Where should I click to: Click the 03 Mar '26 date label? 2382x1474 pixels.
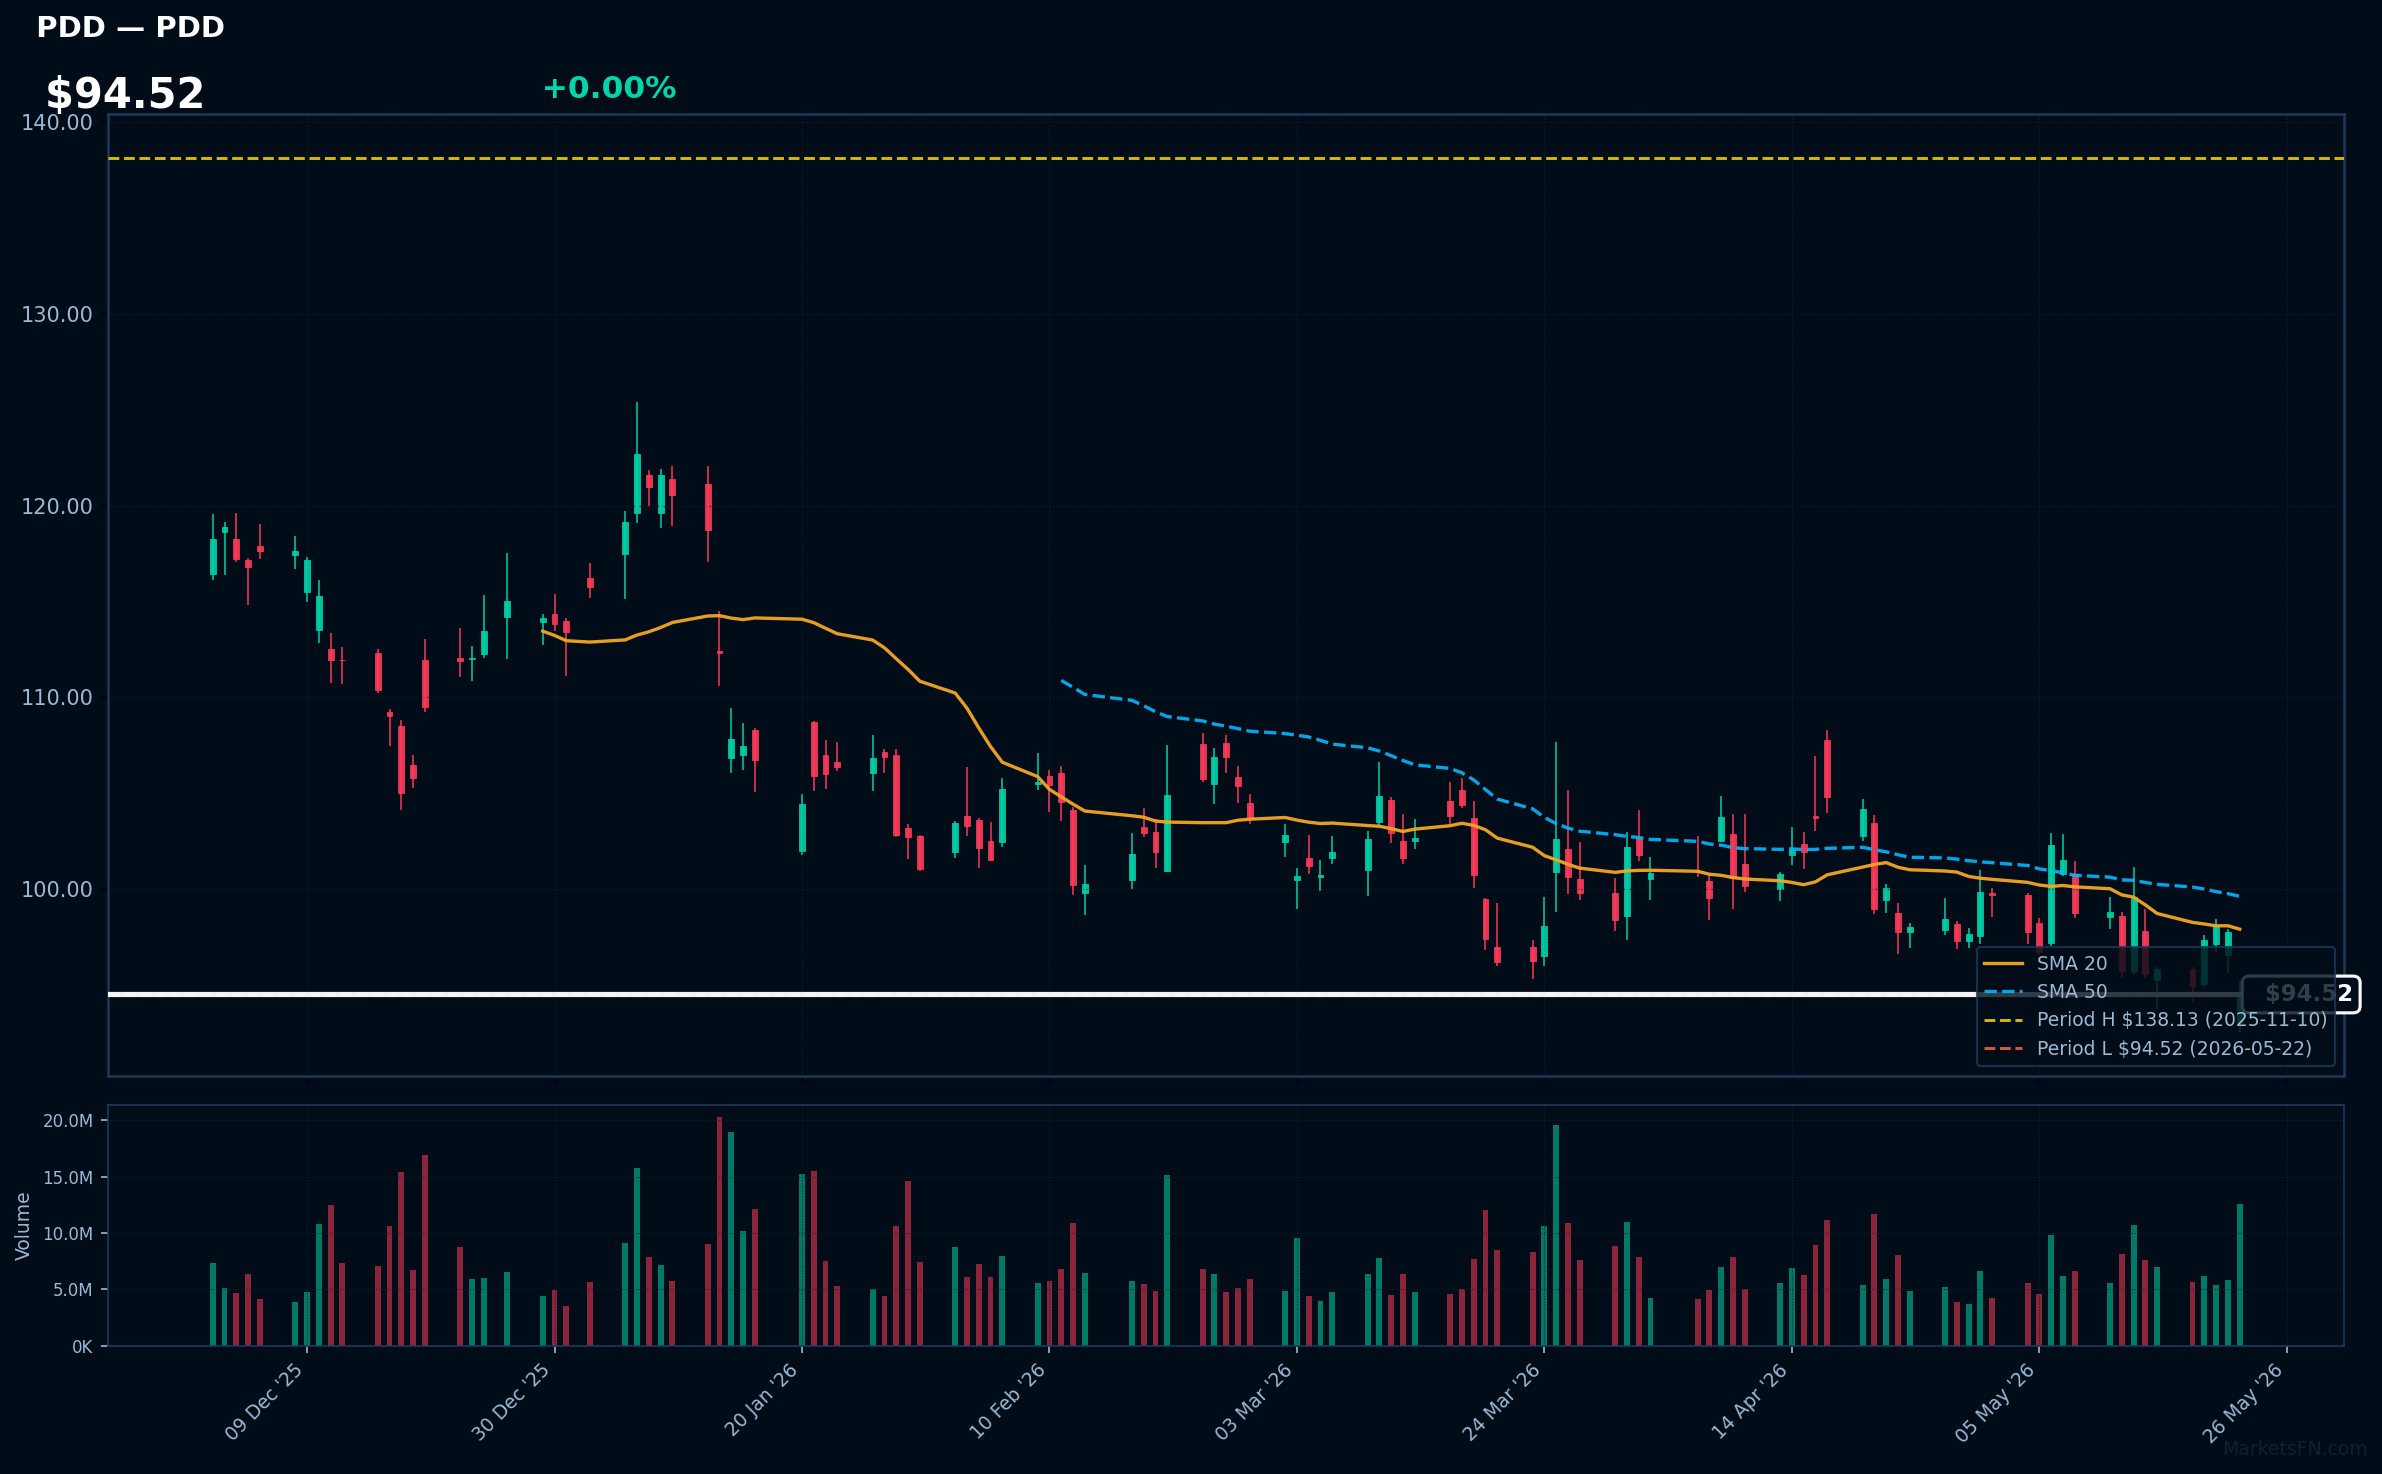[x=1254, y=1402]
